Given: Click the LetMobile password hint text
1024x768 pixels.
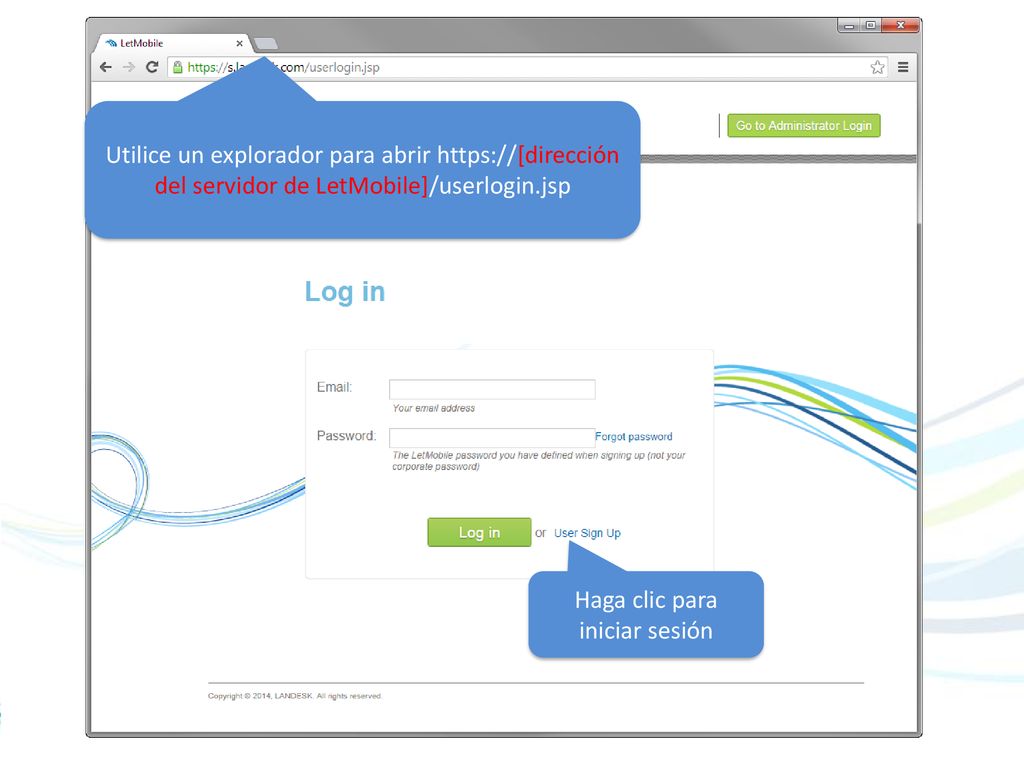Looking at the screenshot, I should point(539,461).
